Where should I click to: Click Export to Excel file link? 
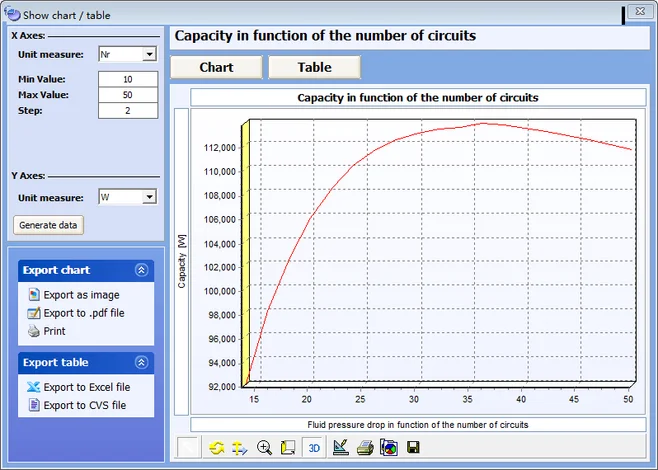pyautogui.click(x=86, y=387)
